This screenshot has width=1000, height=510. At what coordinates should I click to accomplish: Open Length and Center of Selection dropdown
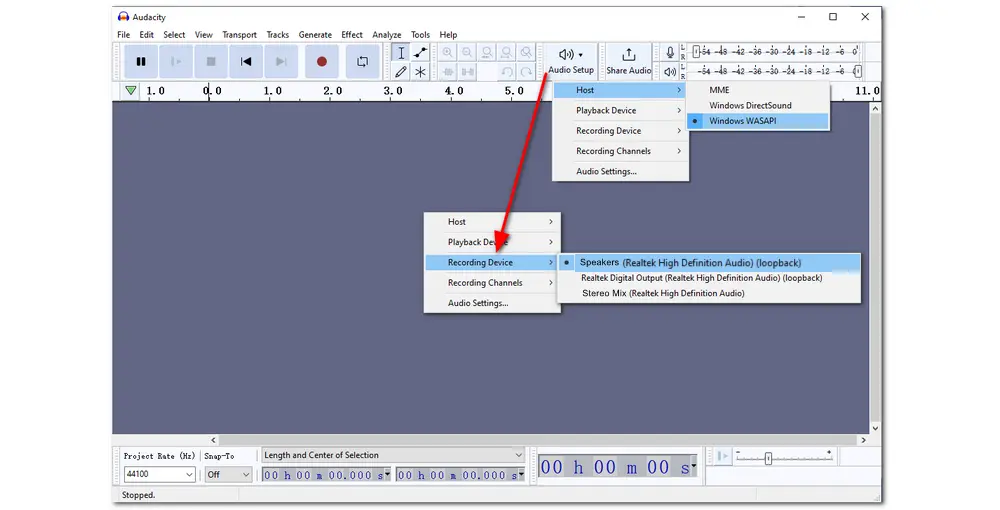[x=393, y=455]
